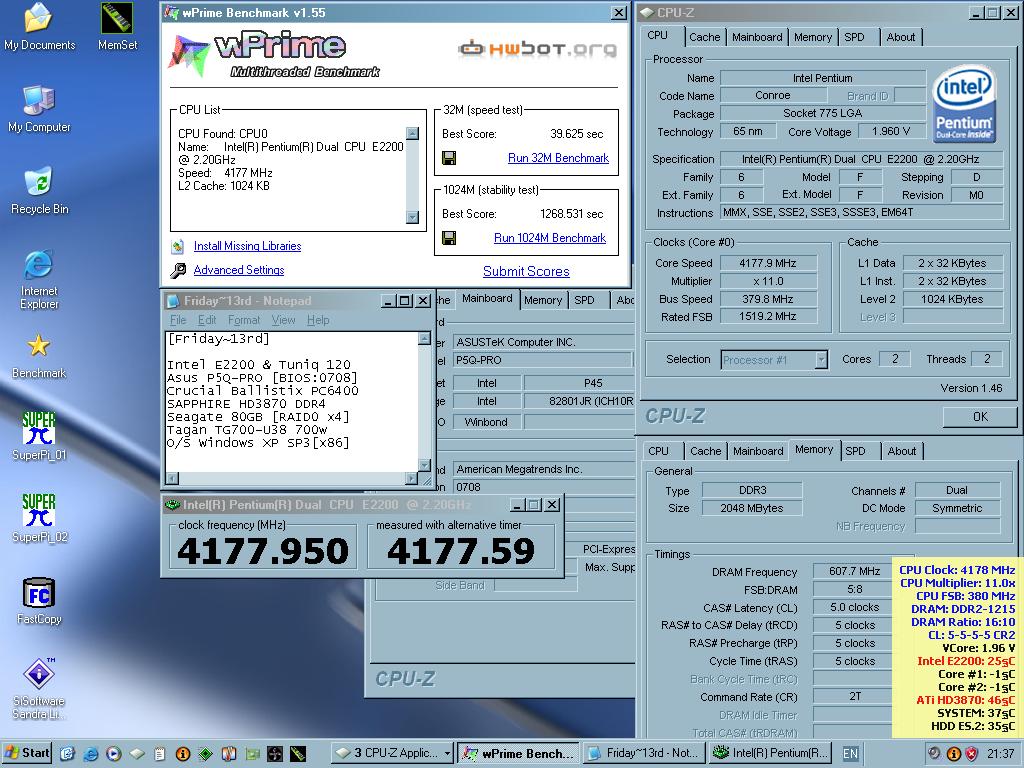Screen dimensions: 1024x768
Task: Click the hwbot.org logo in wPrime
Action: click(537, 48)
